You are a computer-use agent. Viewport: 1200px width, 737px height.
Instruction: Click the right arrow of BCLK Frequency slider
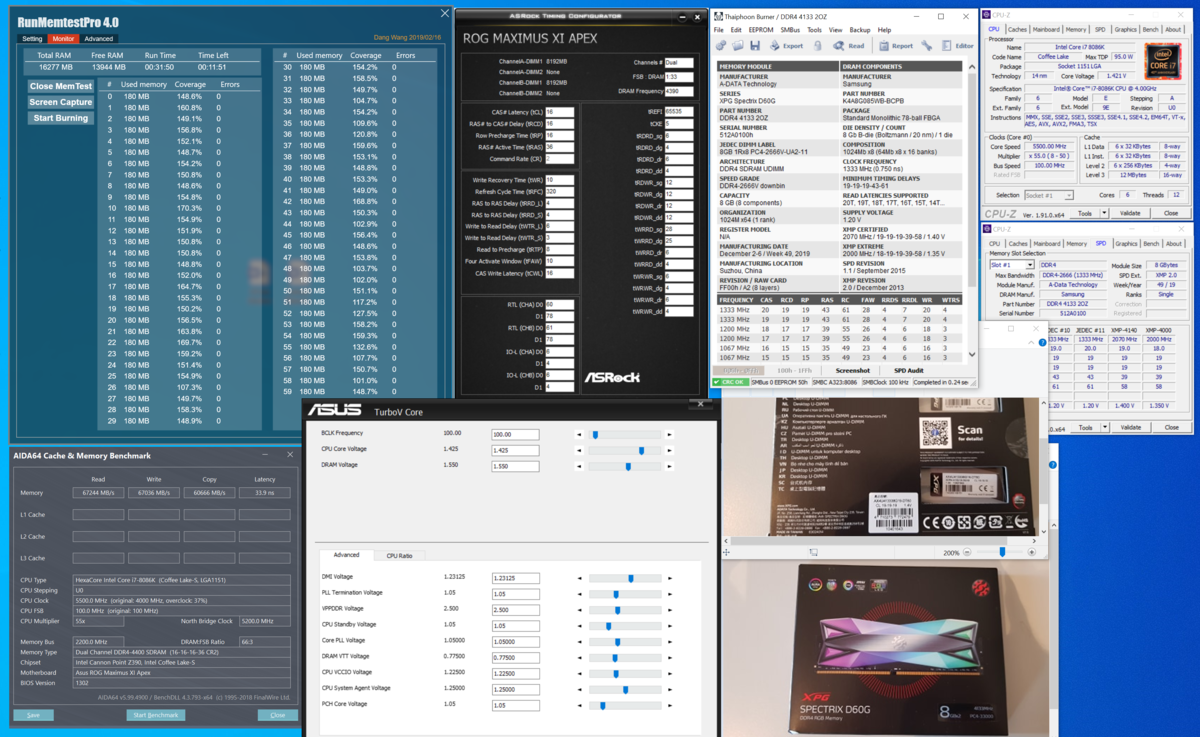coord(670,435)
